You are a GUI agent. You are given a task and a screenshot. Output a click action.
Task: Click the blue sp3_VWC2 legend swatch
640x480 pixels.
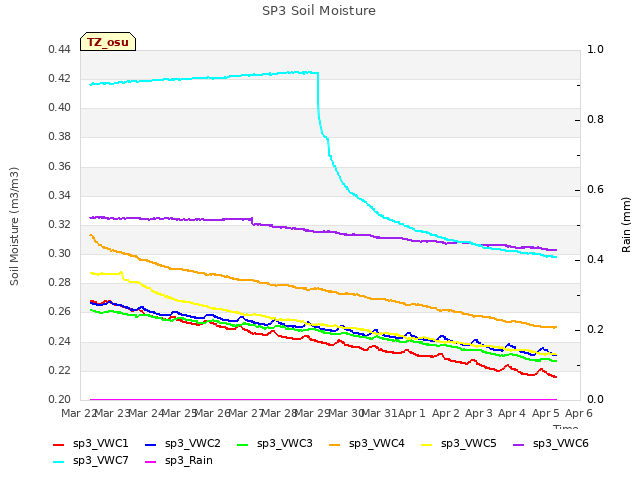(x=151, y=444)
